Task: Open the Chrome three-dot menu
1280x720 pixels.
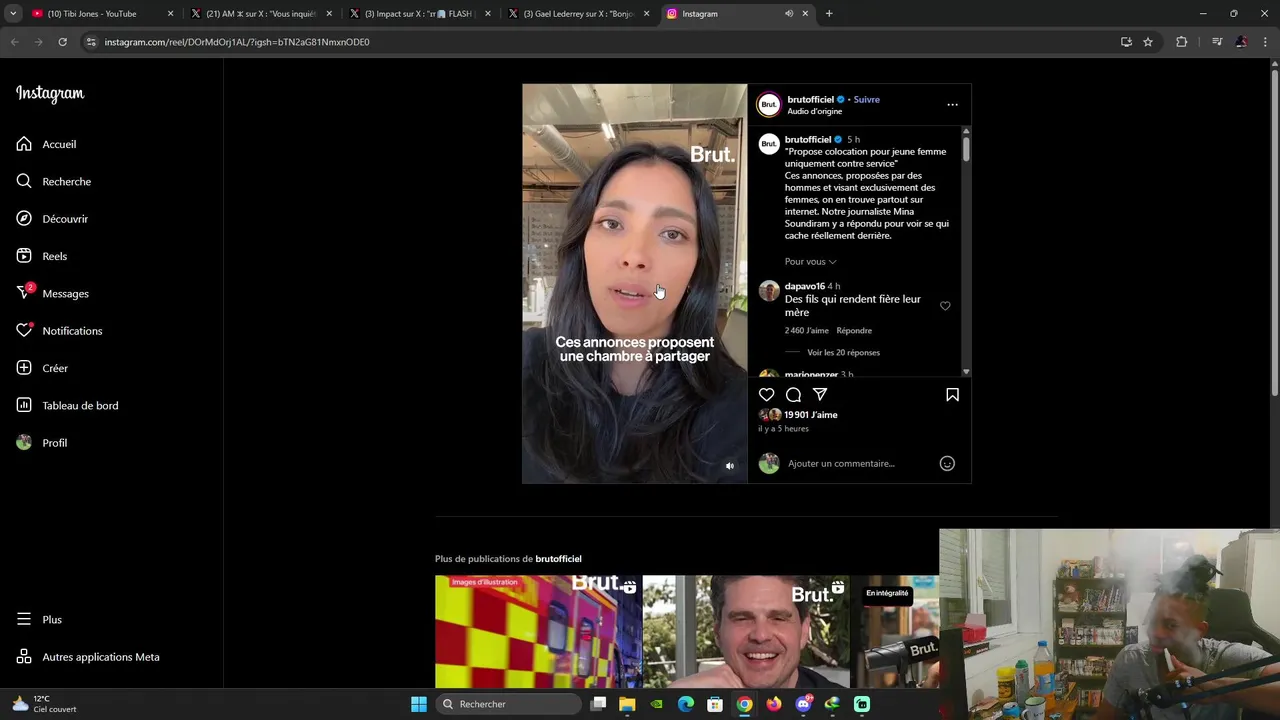Action: 1266,42
